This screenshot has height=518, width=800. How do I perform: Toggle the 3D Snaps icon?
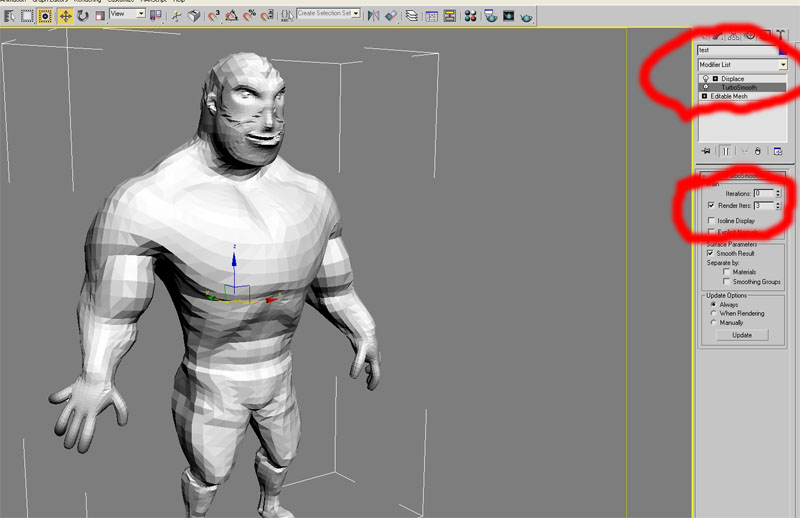click(x=214, y=15)
